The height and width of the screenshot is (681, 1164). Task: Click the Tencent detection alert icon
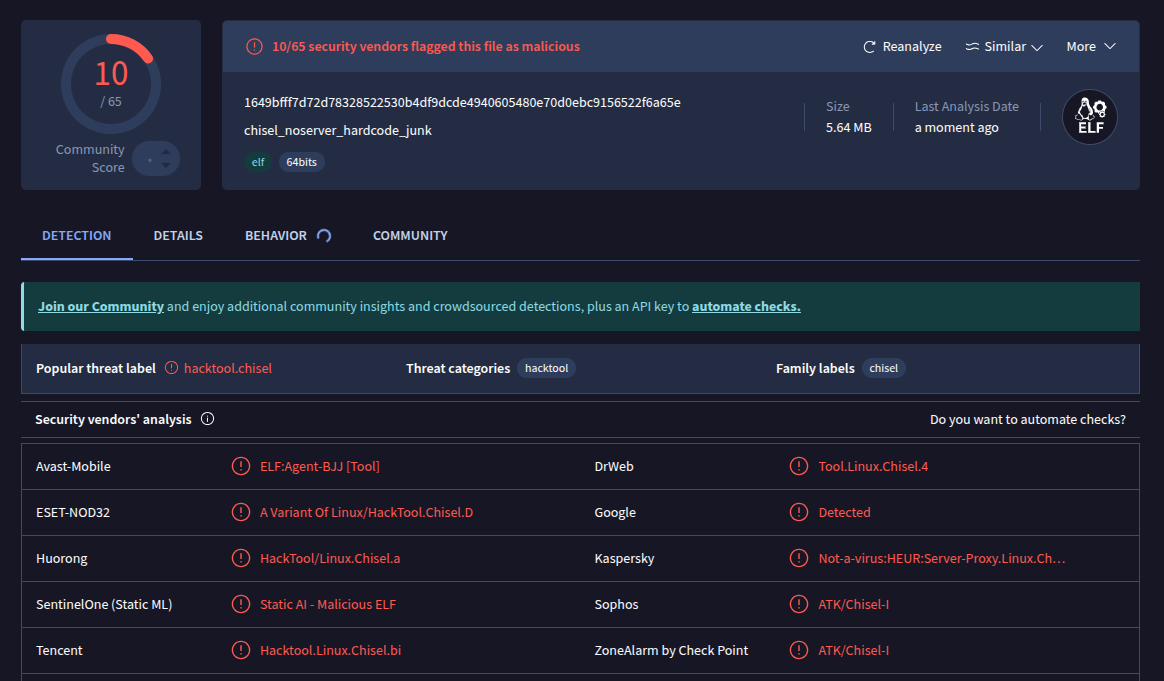(x=241, y=651)
